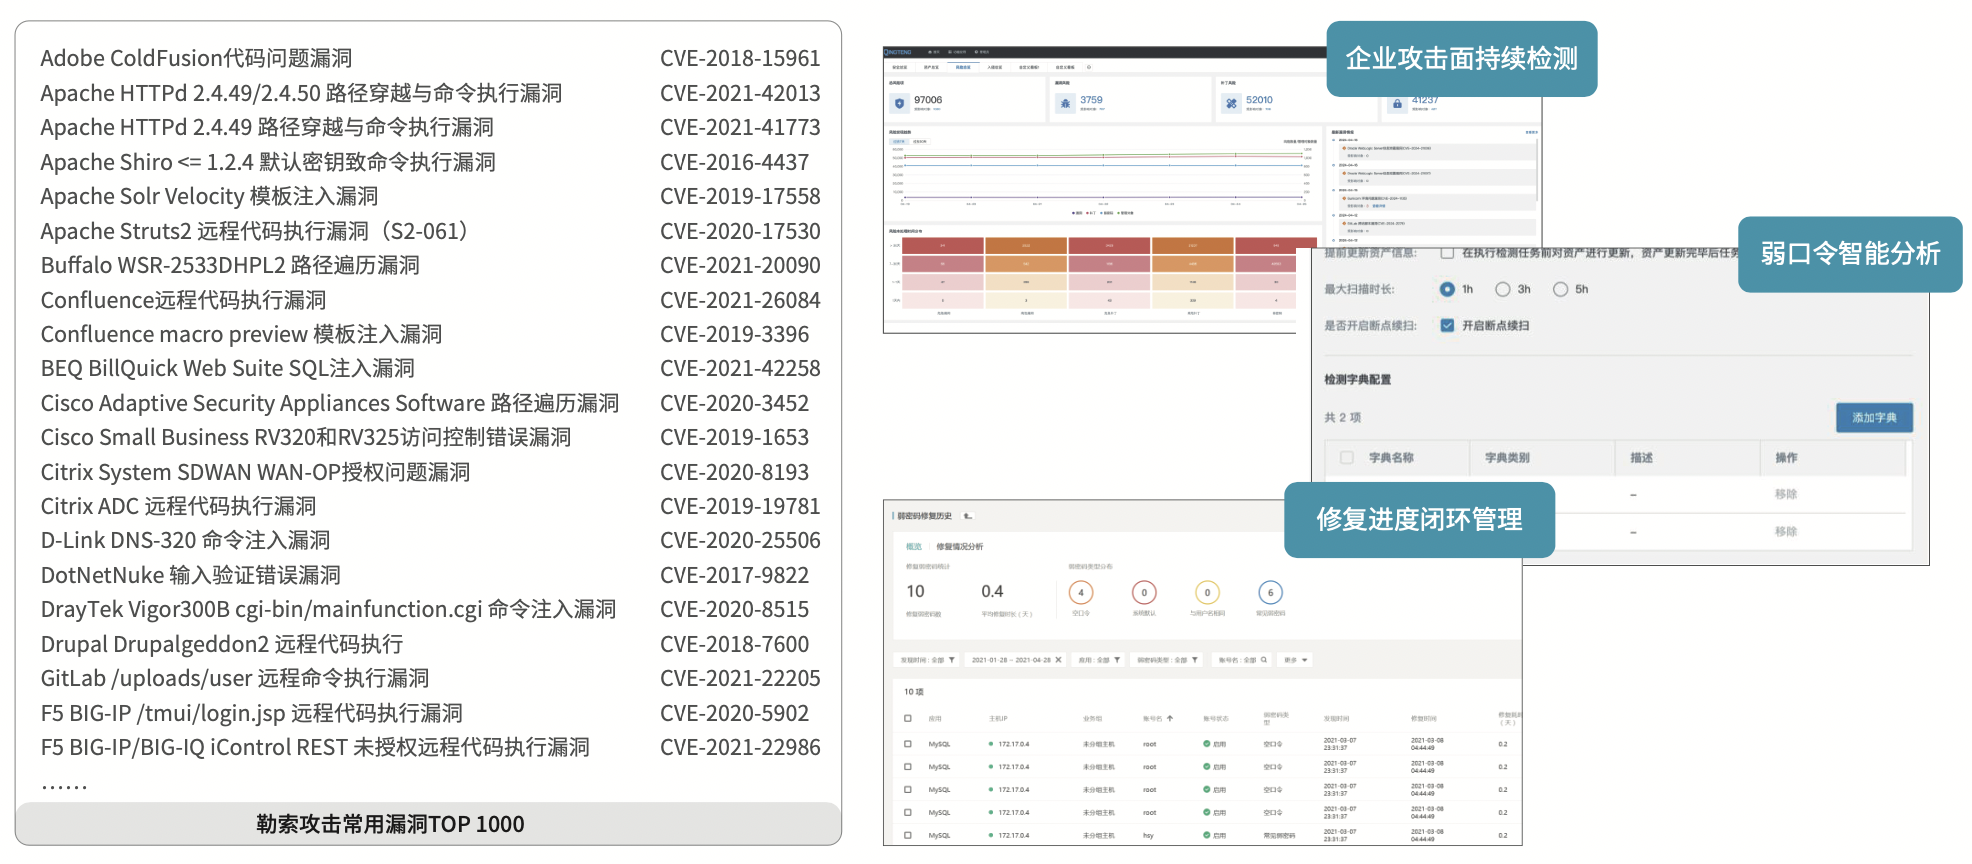
Task: Click the patch icon beside 52010
Action: [x=1232, y=103]
